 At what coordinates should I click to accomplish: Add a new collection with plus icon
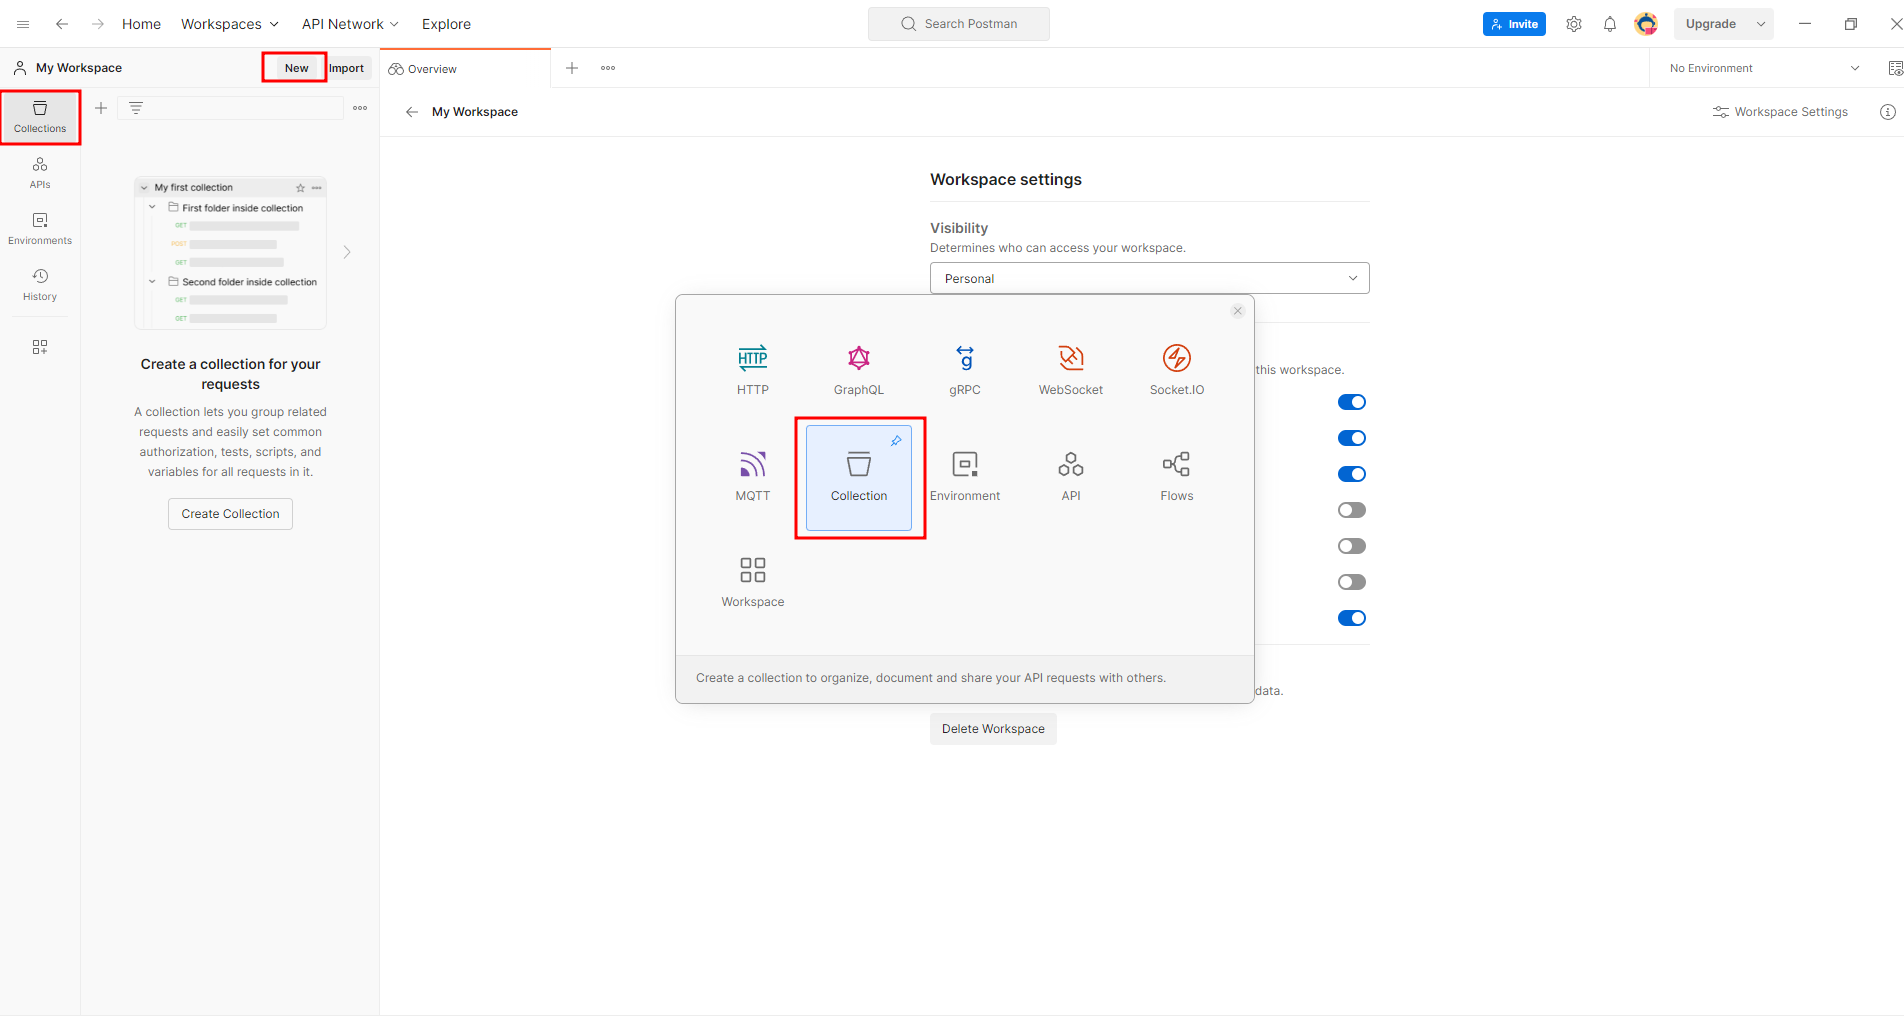101,108
